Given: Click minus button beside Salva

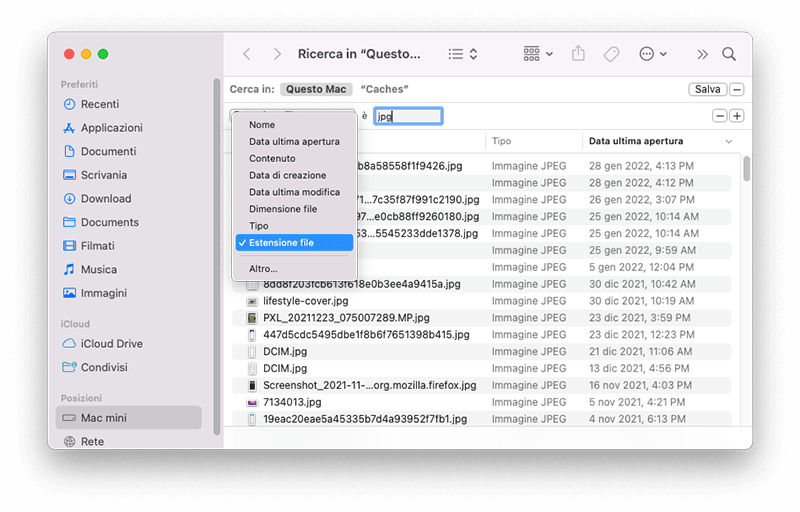Looking at the screenshot, I should point(737,89).
